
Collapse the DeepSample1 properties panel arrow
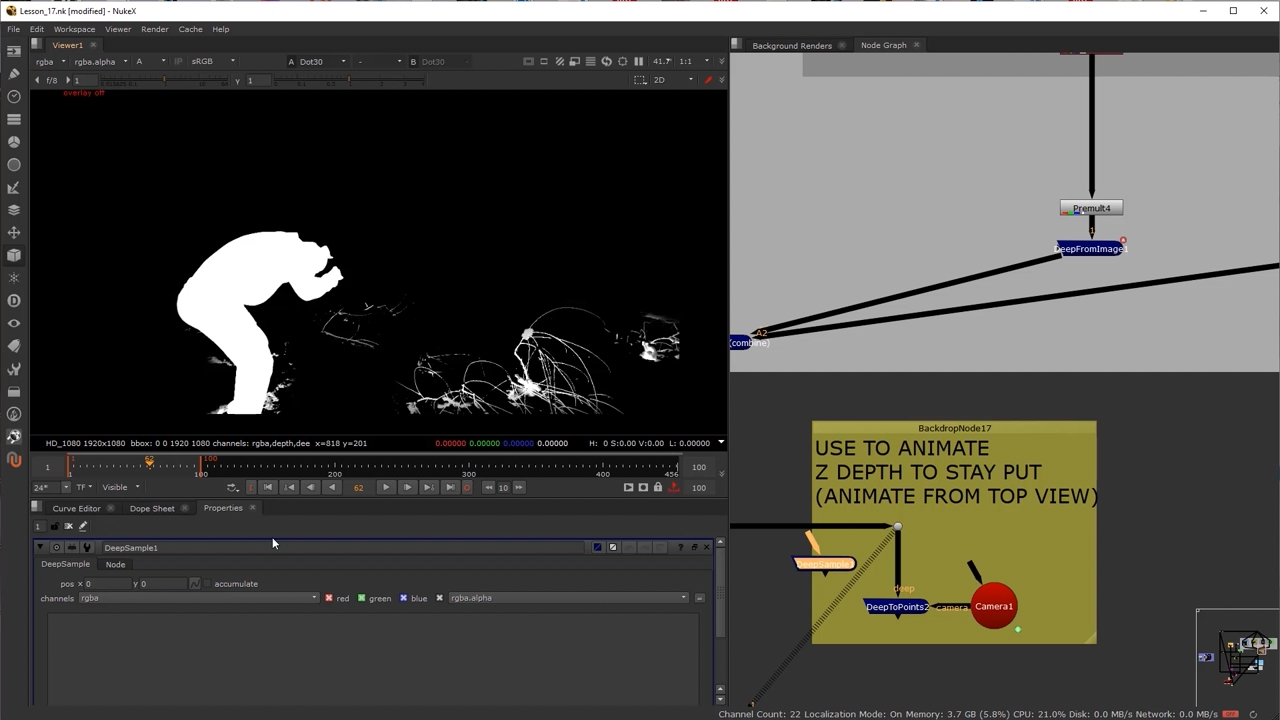41,548
